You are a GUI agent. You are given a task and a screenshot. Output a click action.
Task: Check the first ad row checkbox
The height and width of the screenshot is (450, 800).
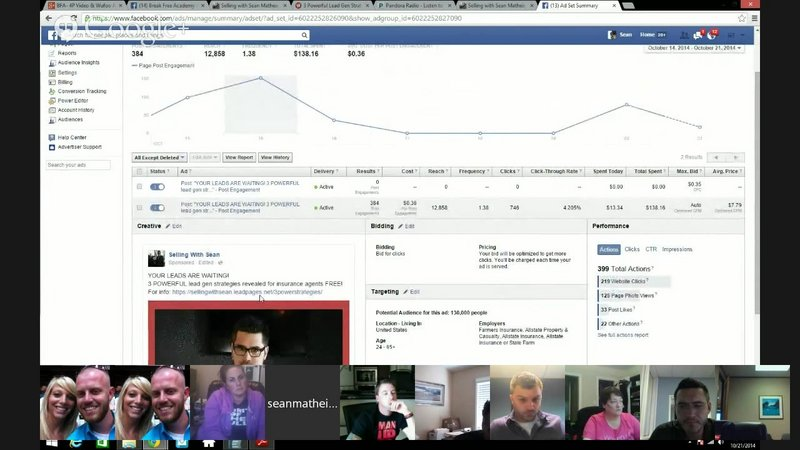click(139, 186)
